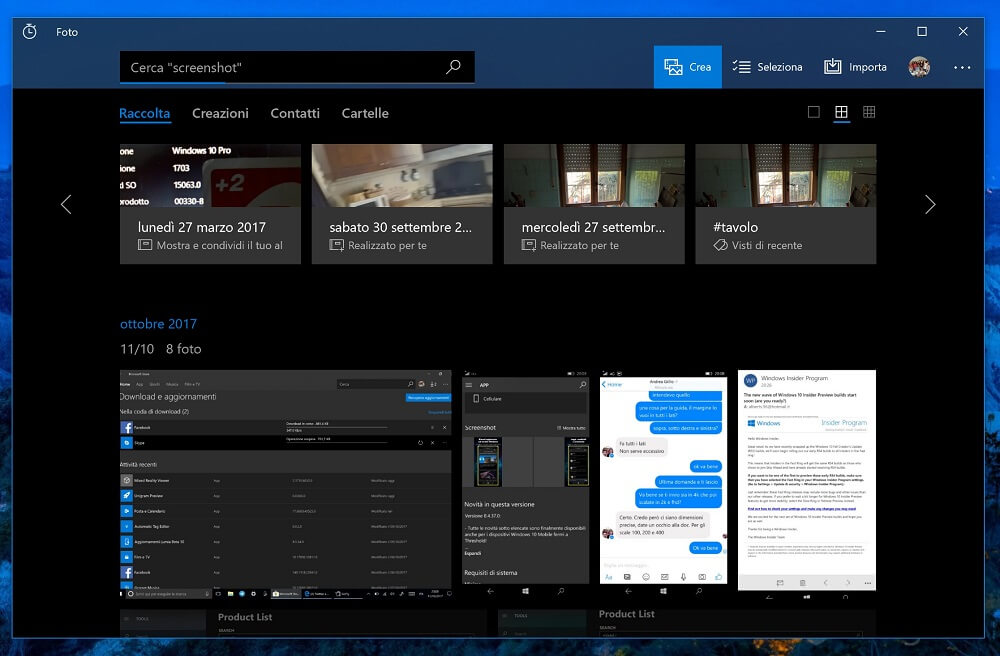Switch to the Contatti tab
This screenshot has width=1000, height=656.
[x=295, y=113]
